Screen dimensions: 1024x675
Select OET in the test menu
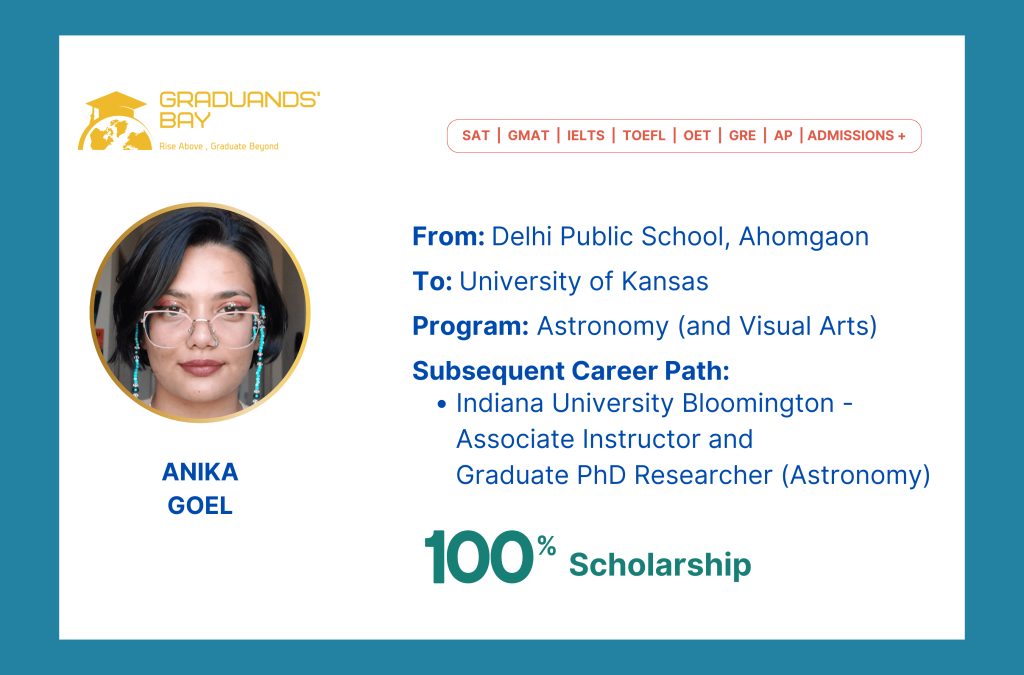tap(697, 136)
